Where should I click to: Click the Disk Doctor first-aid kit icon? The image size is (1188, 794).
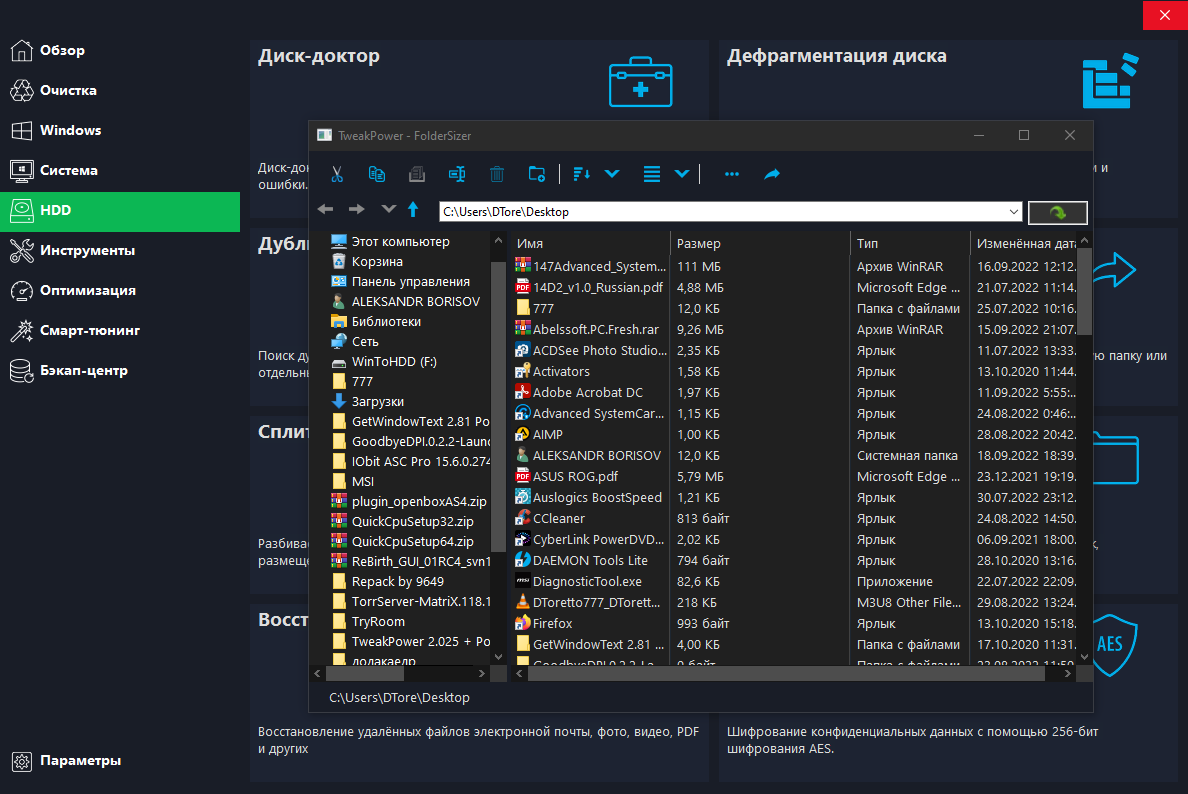coord(640,82)
